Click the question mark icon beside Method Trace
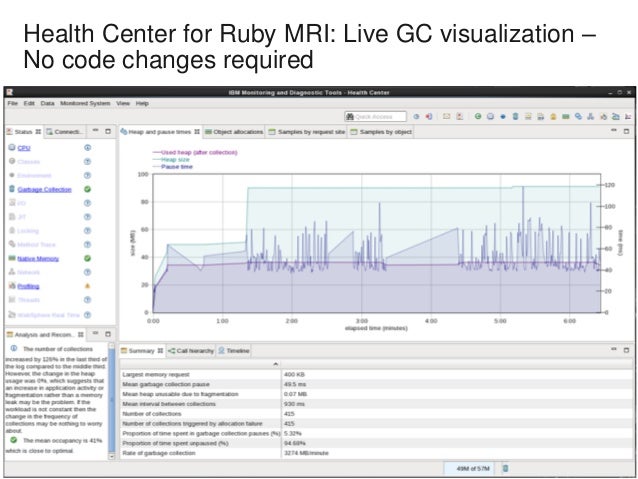The height and width of the screenshot is (479, 638). tap(87, 245)
